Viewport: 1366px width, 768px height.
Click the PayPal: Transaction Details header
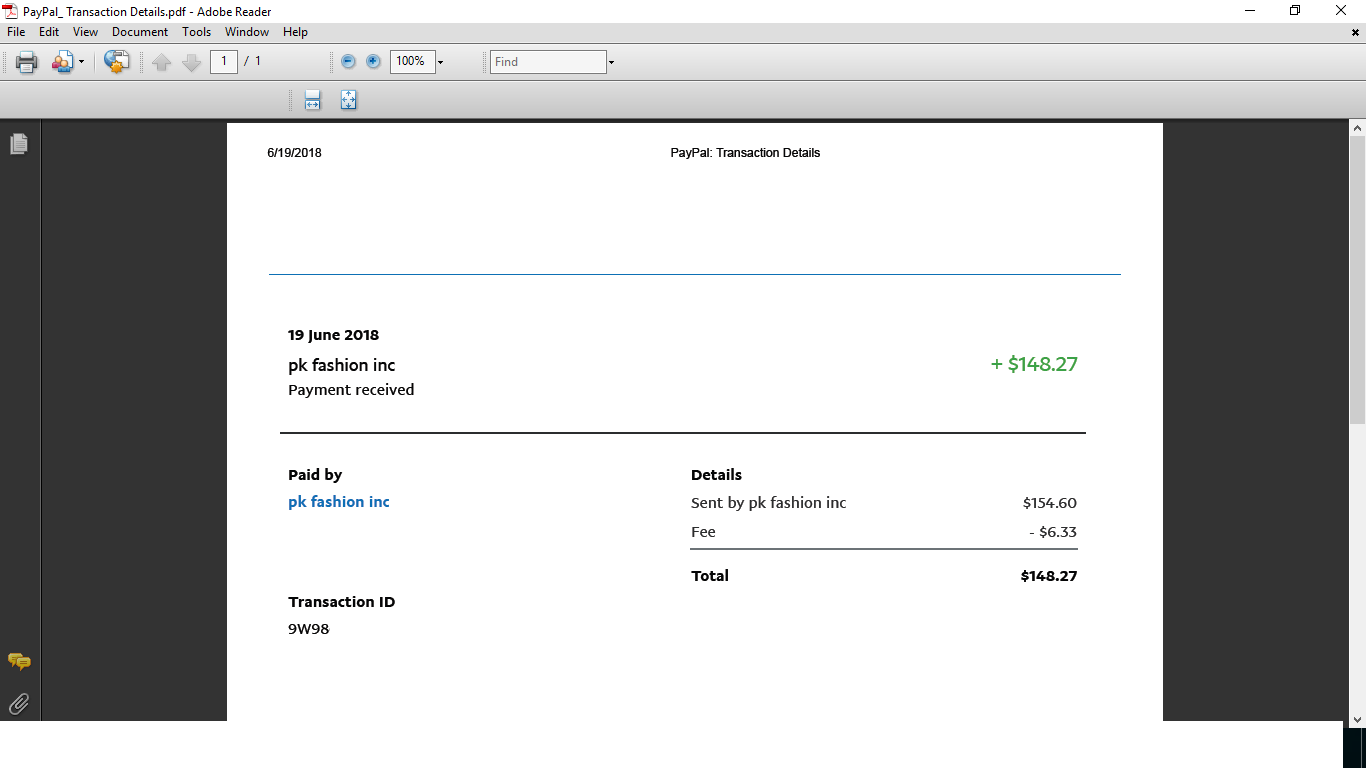click(x=745, y=153)
